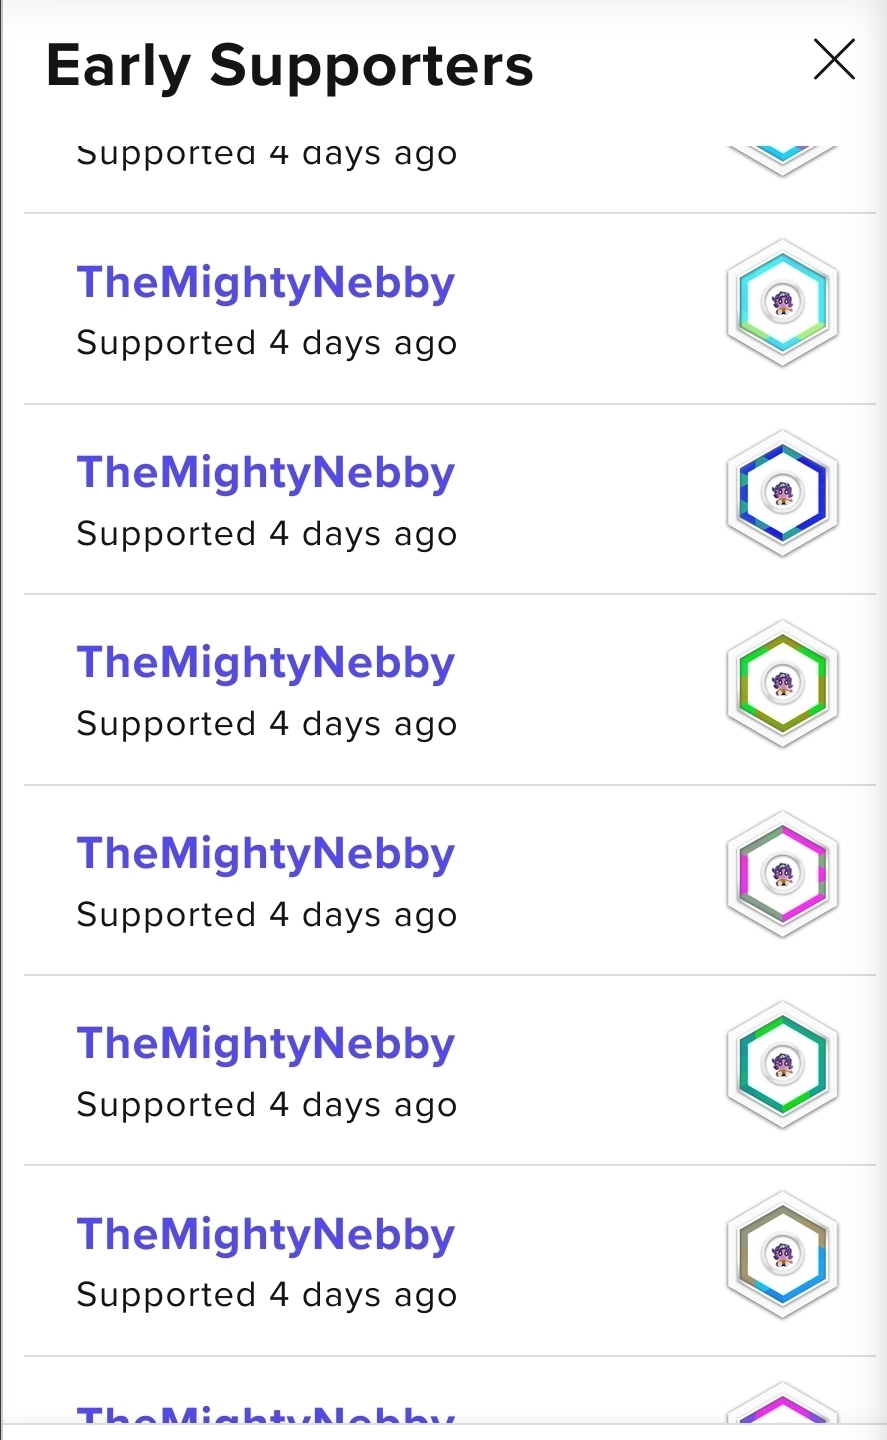The image size is (887, 1440).
Task: Click the cut-off TheMightyNebby name at bottom
Action: click(266, 1413)
